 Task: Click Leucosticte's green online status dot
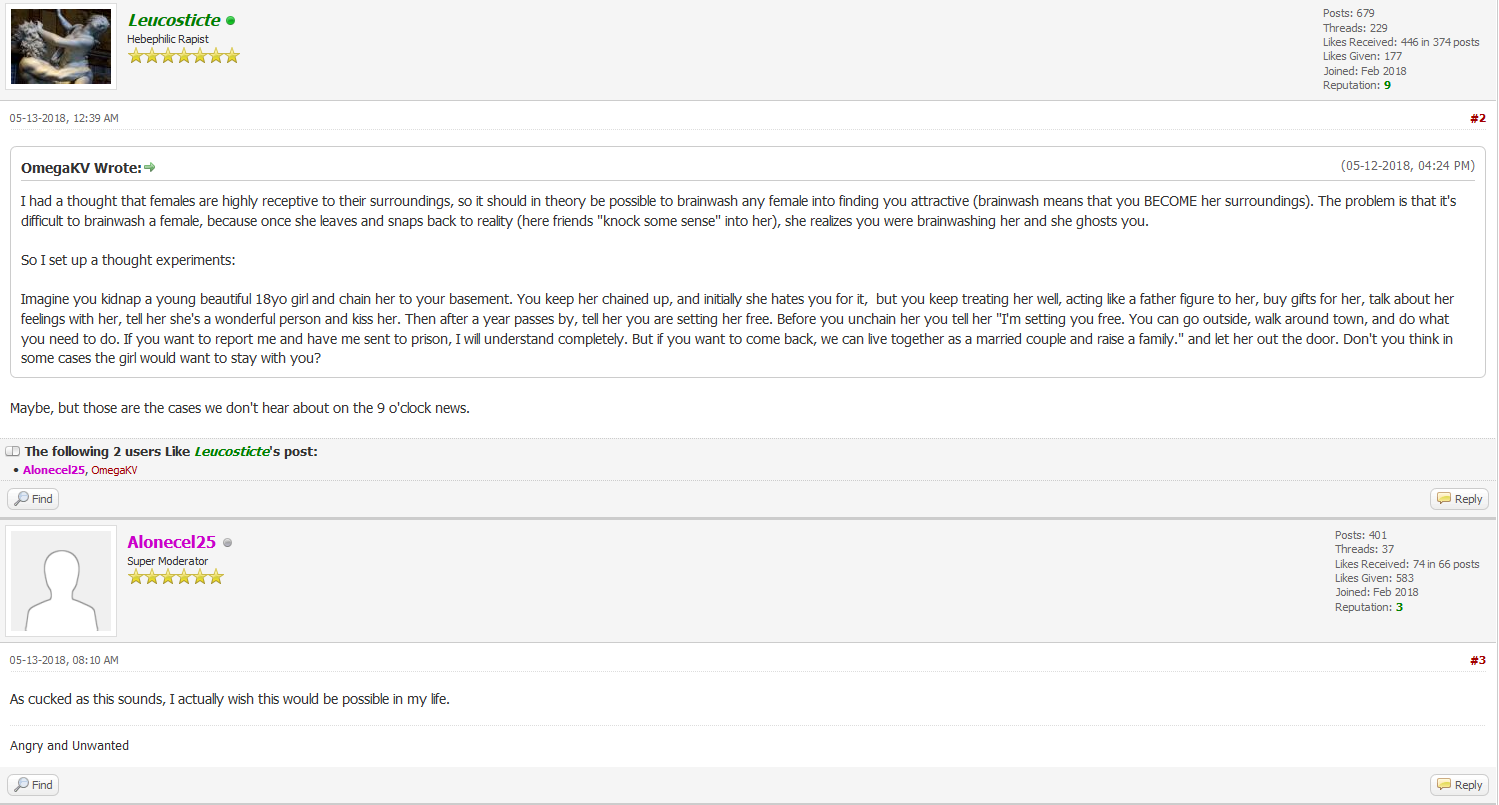[x=231, y=20]
